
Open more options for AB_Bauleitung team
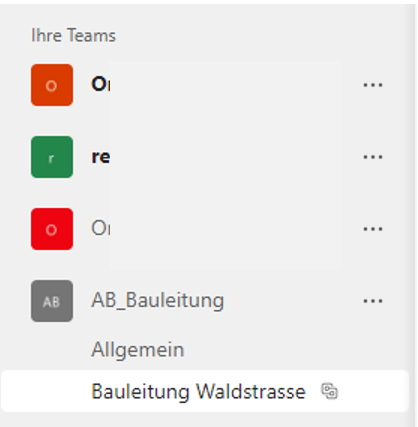click(373, 301)
